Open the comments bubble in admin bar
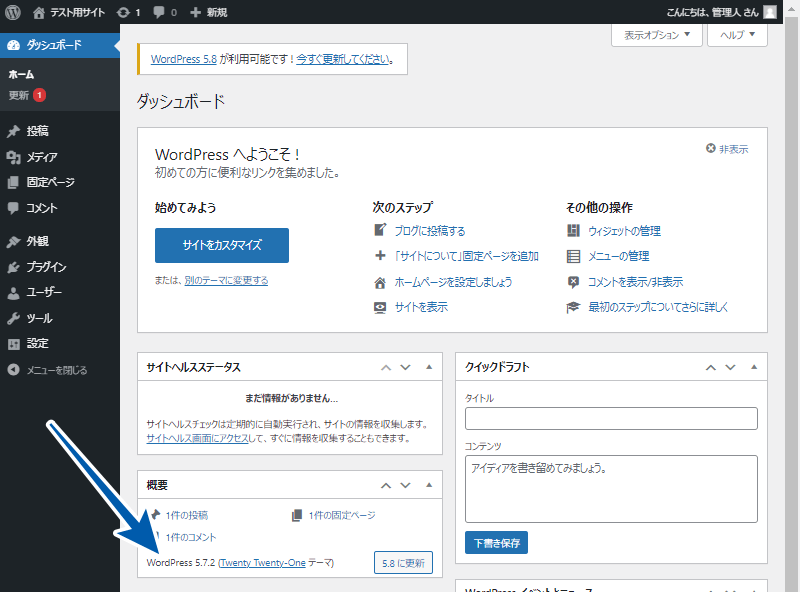The height and width of the screenshot is (592, 800). pos(159,12)
